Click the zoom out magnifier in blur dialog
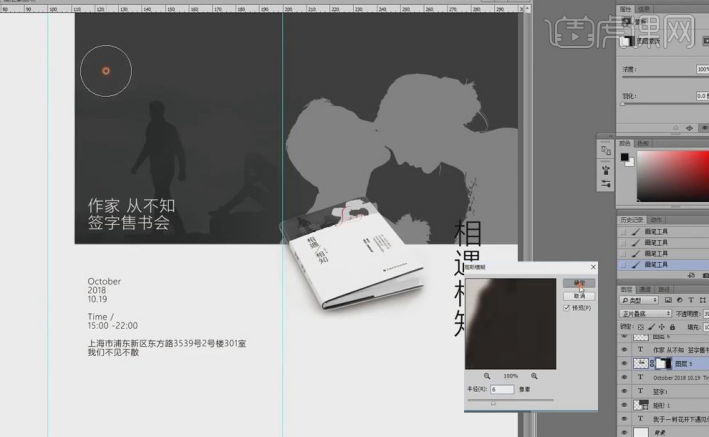Viewport: 709px width, 437px height. click(488, 375)
